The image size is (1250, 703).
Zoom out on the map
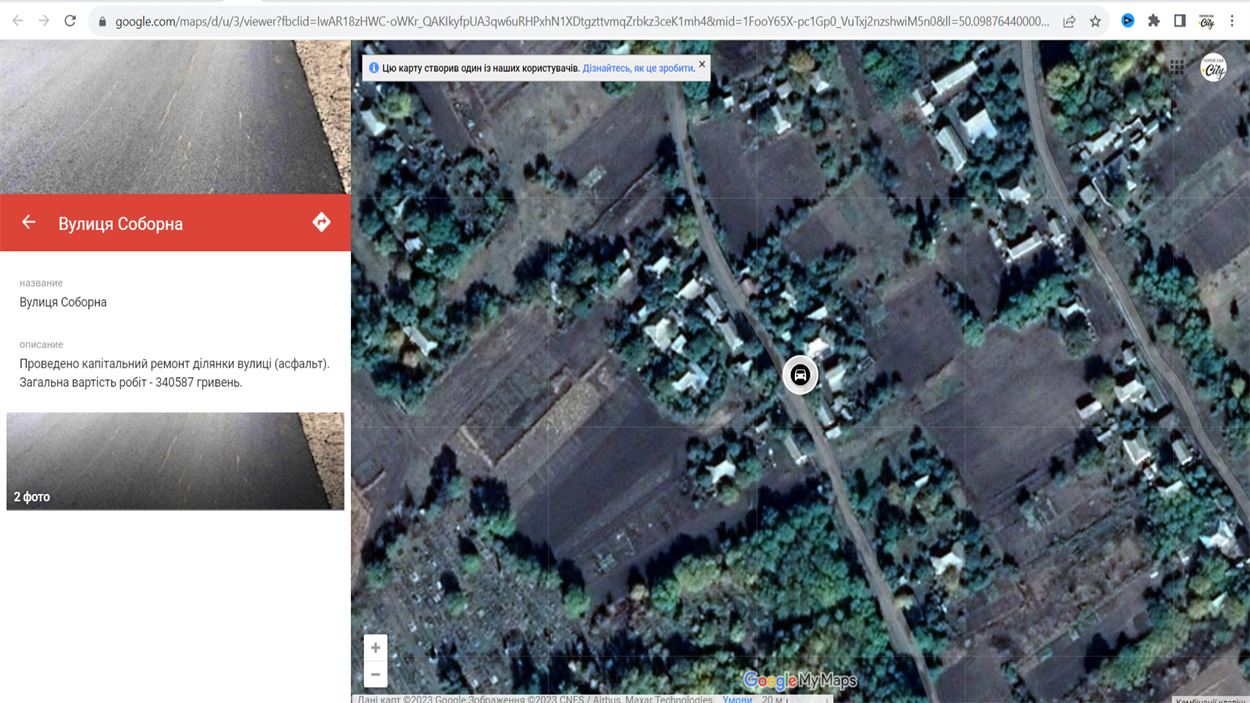(x=376, y=674)
